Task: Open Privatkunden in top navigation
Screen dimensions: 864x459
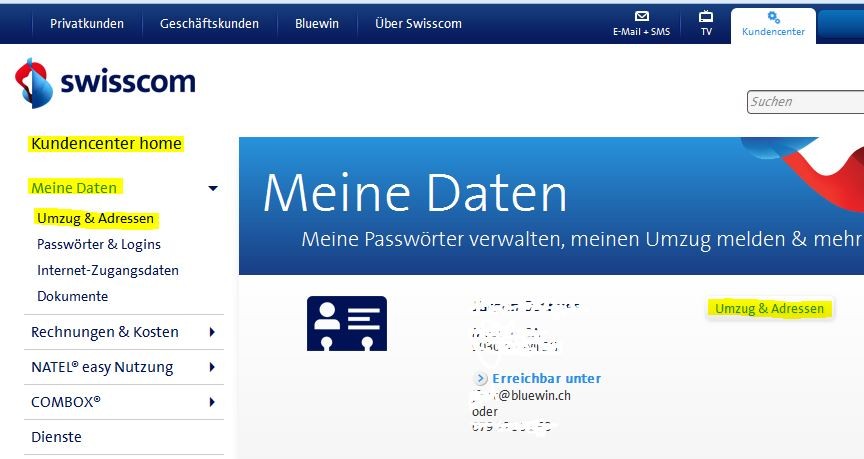Action: 87,23
